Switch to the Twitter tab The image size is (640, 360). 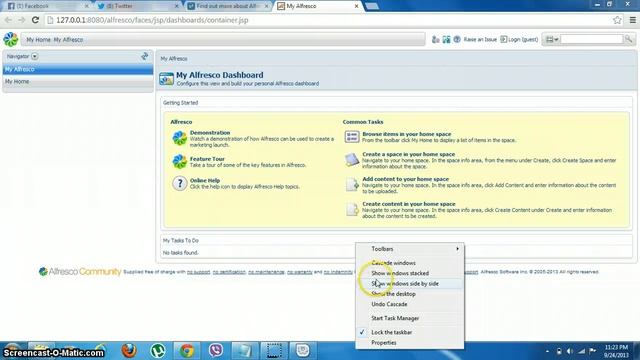(138, 6)
